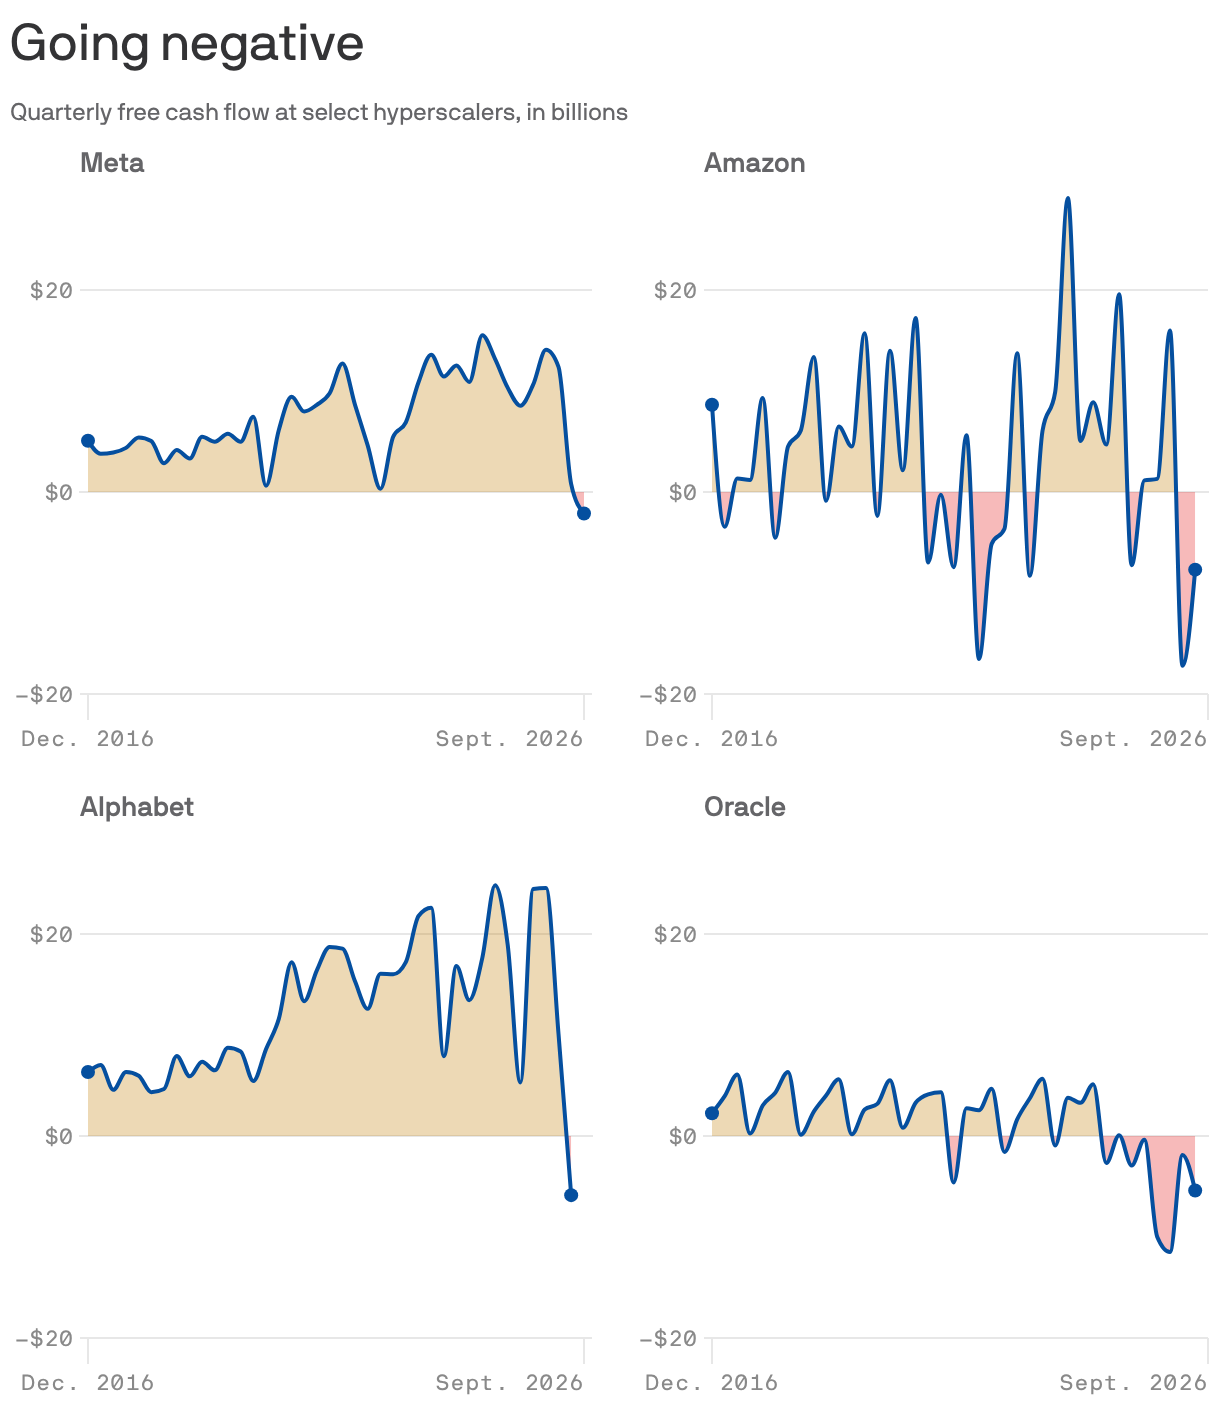Click the −$20 label on Alphabet chart
This screenshot has height=1408, width=1220.
click(x=44, y=1339)
